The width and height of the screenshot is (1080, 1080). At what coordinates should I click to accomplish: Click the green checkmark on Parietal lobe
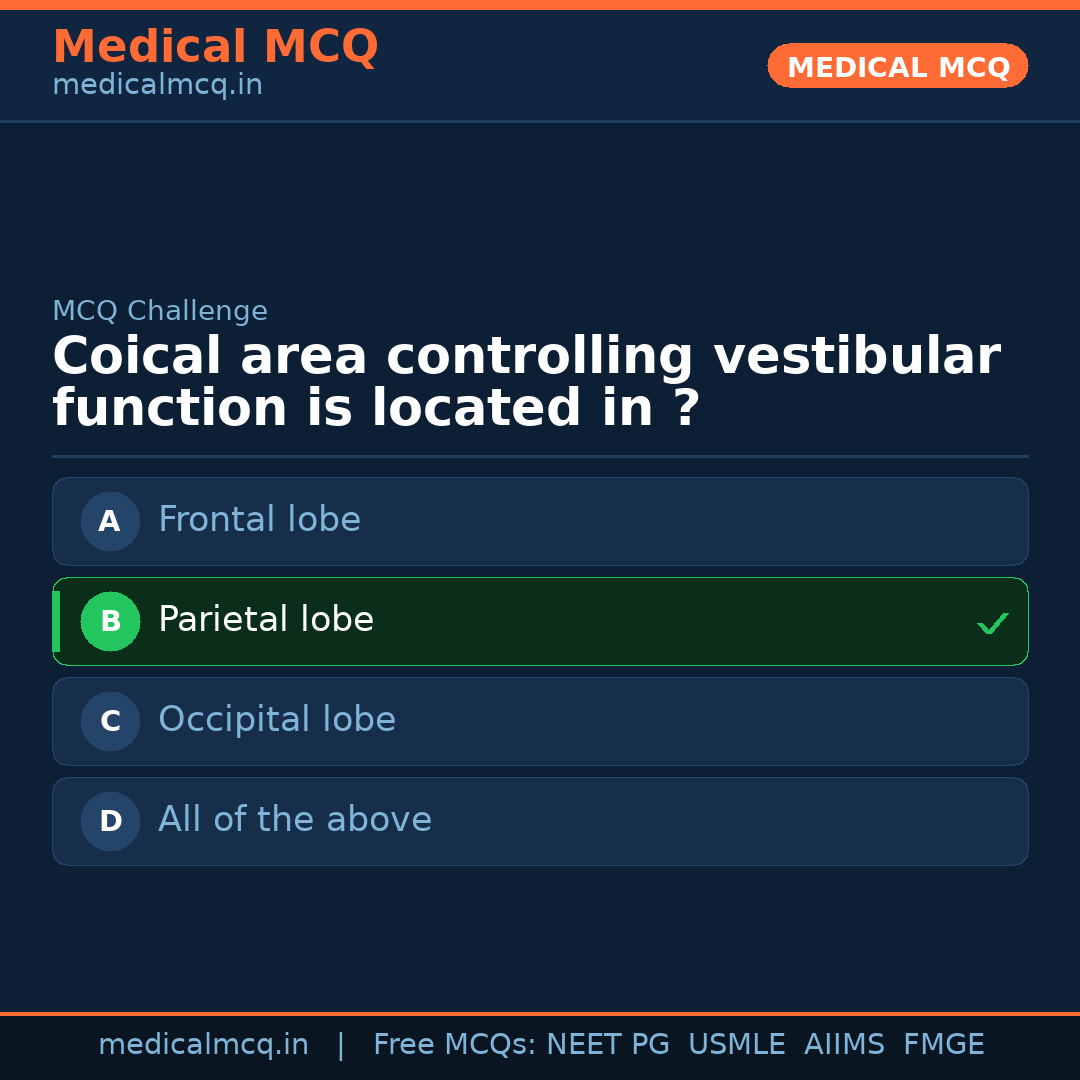pos(992,624)
